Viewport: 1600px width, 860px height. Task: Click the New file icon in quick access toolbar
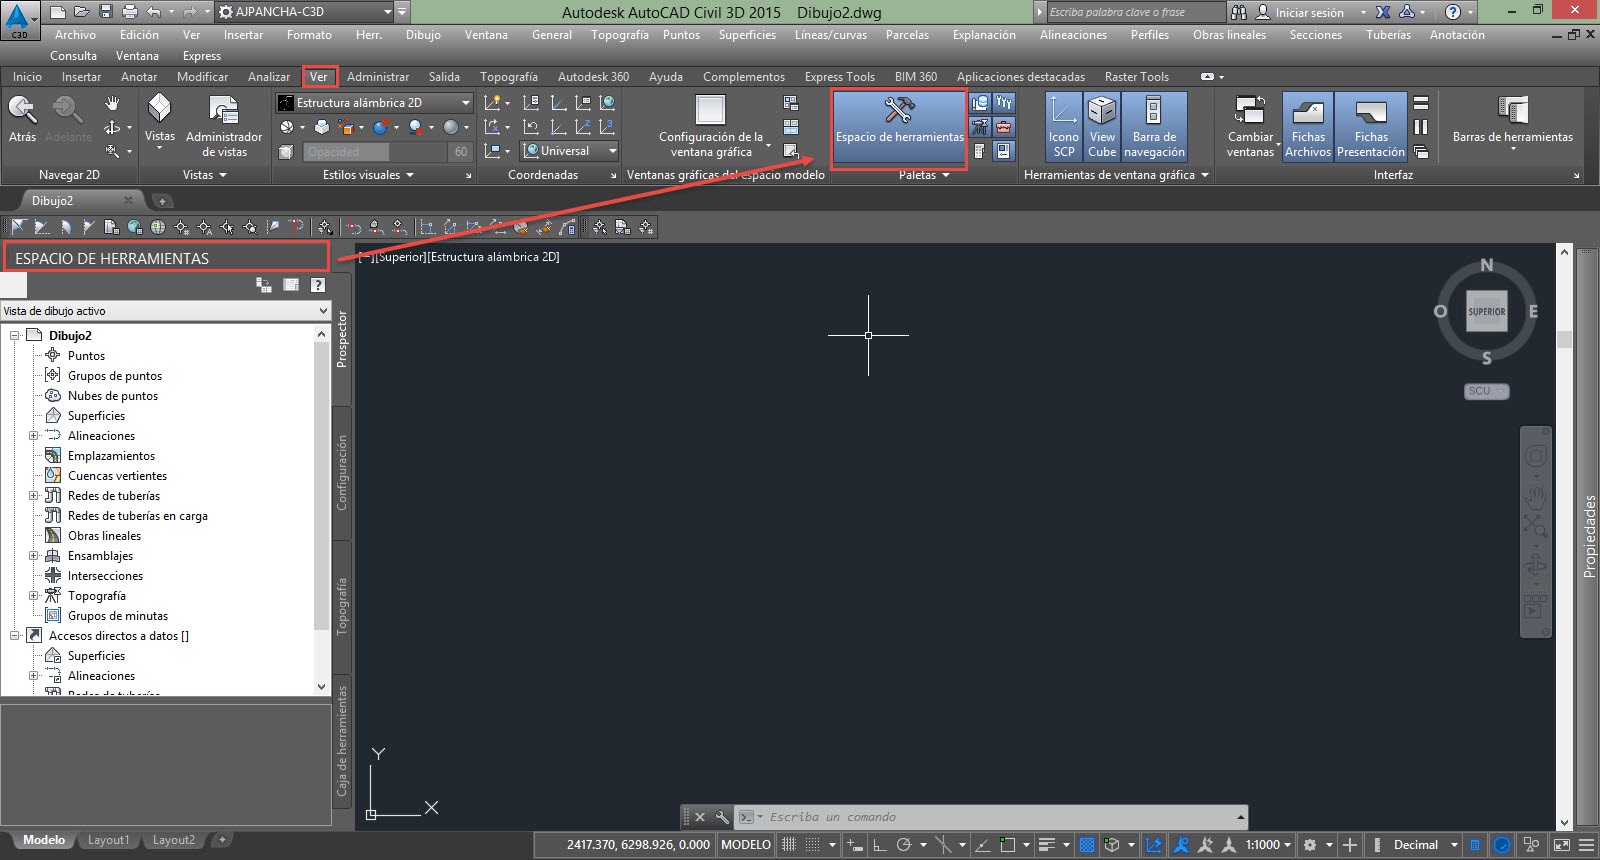tap(58, 12)
